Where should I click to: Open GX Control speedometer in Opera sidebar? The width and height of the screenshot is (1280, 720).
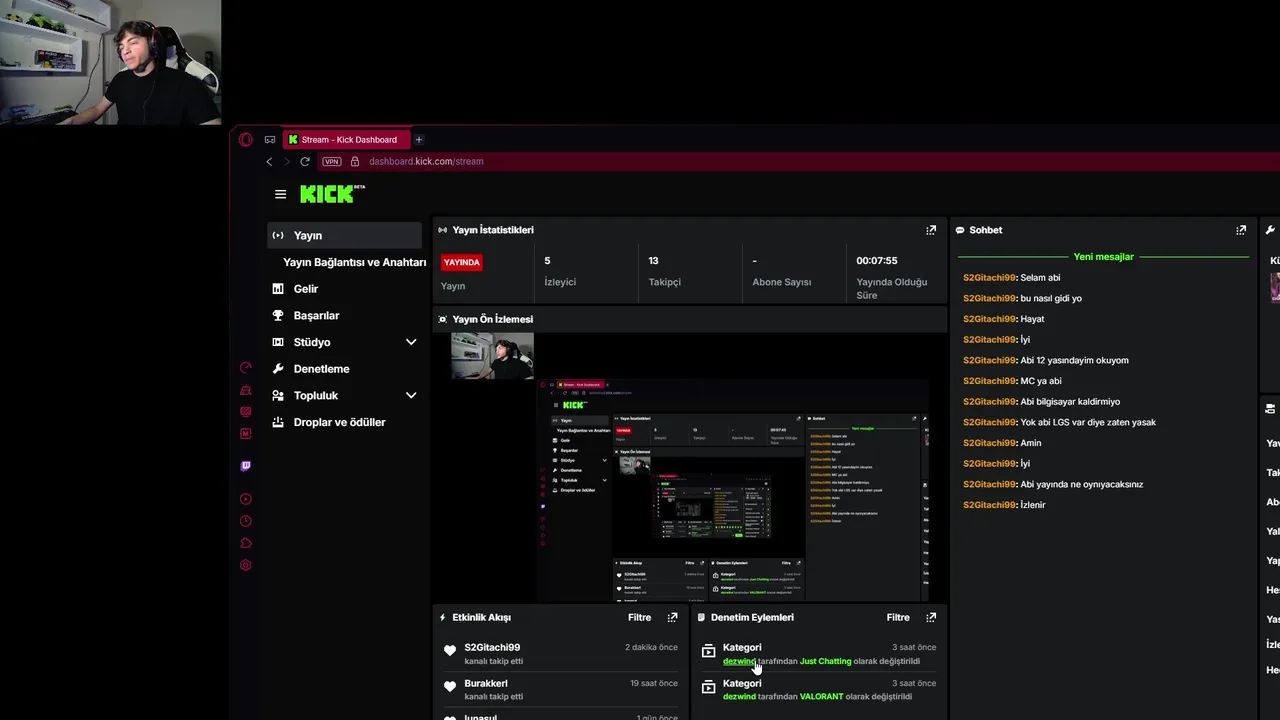tap(246, 368)
